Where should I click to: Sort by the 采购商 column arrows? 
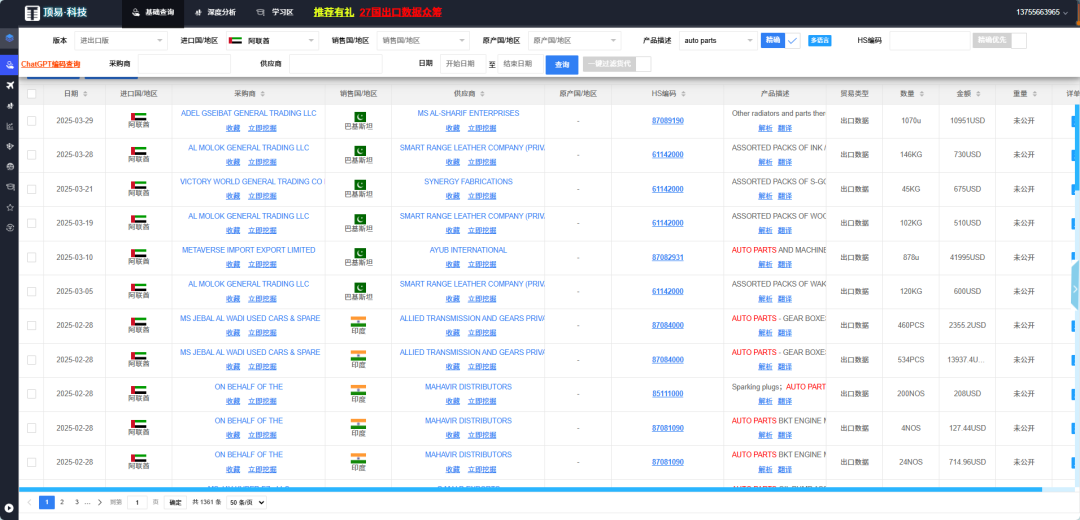coord(263,94)
